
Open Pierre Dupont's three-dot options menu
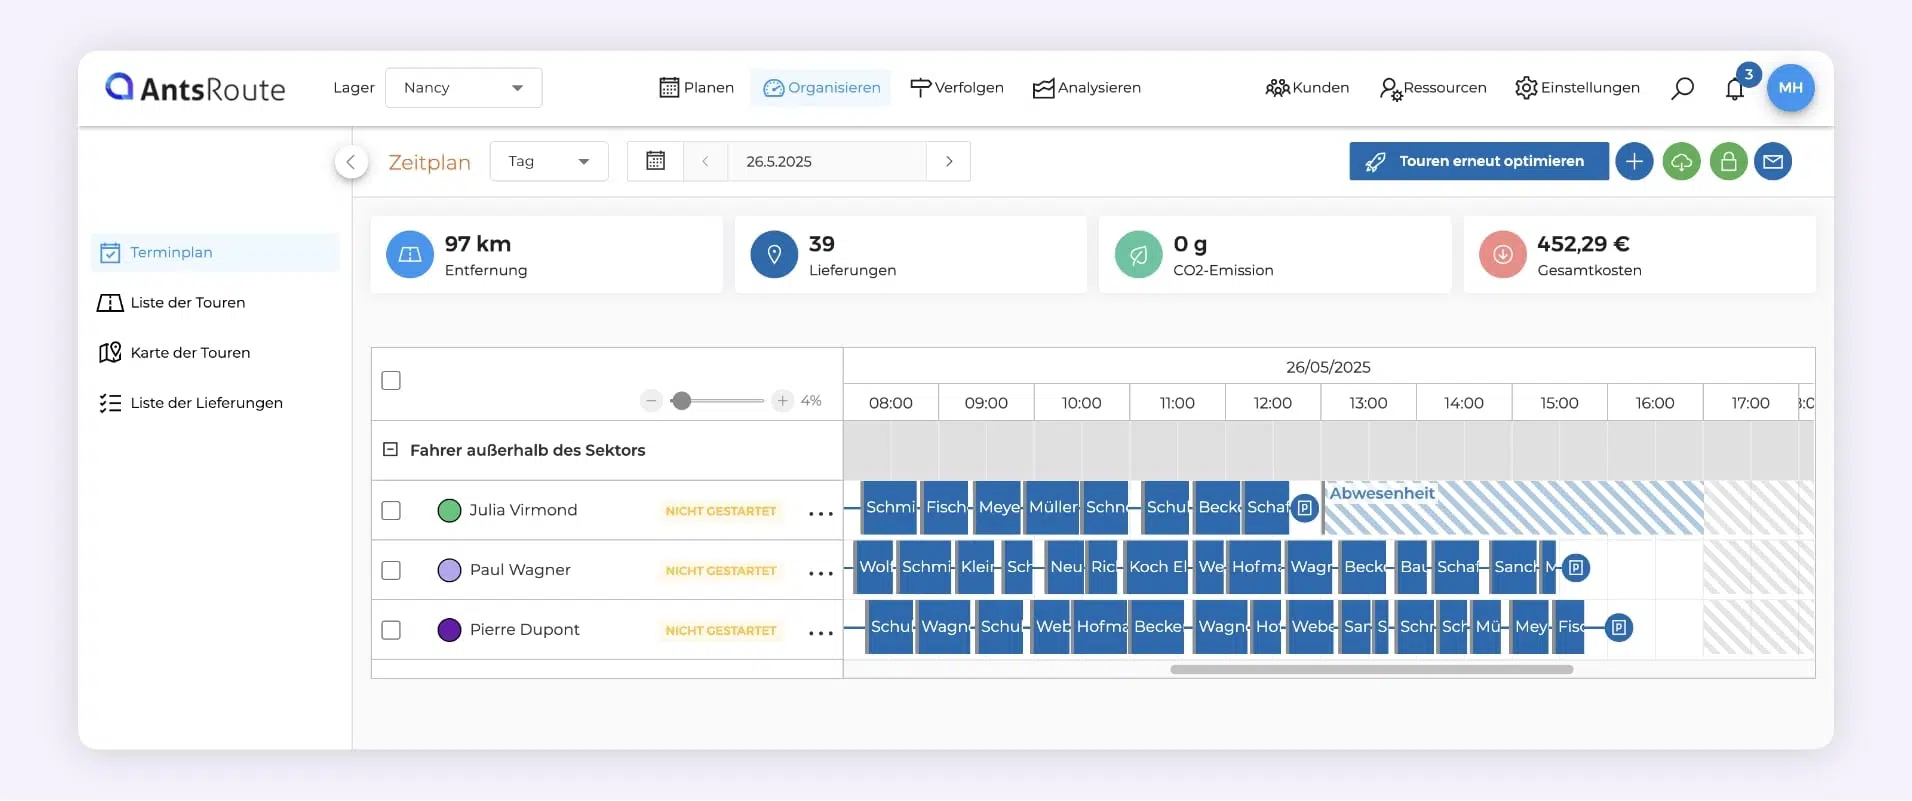coord(820,632)
